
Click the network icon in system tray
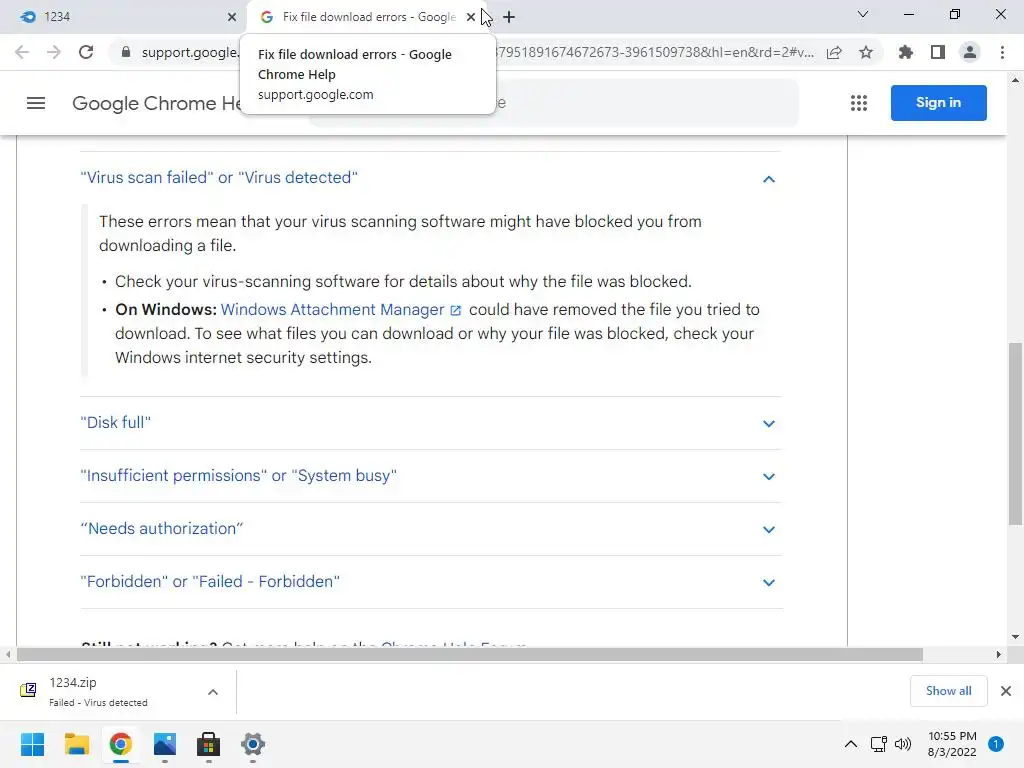point(878,744)
